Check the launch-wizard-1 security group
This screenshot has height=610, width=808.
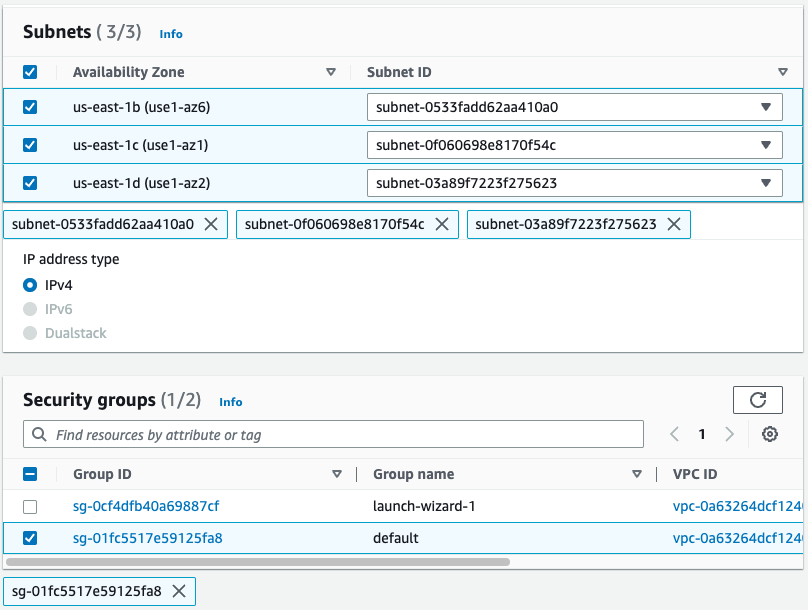[29, 506]
